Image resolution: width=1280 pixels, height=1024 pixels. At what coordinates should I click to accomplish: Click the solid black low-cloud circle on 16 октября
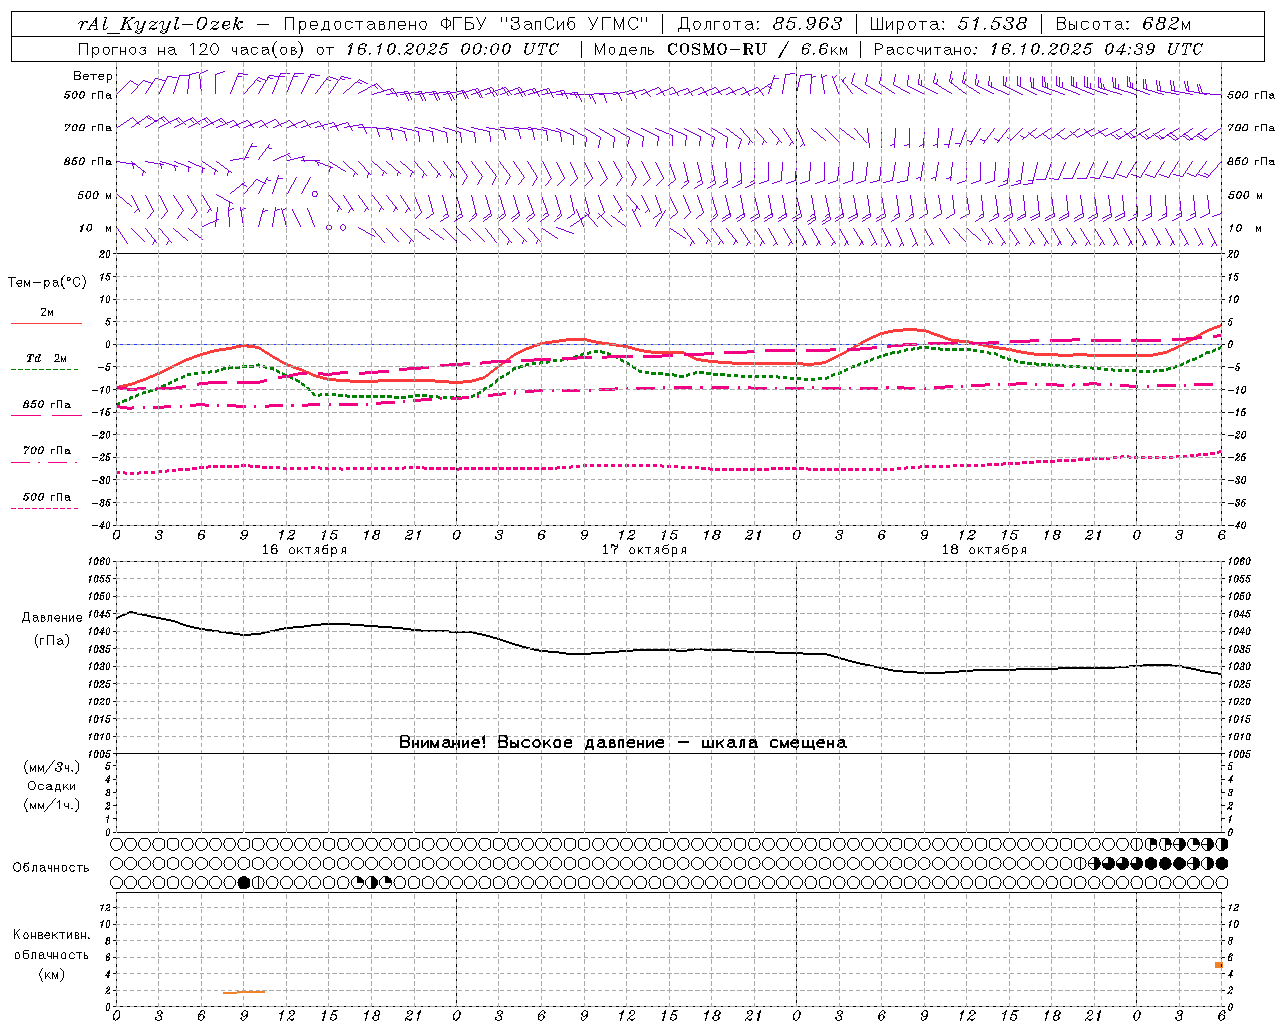coord(244,883)
